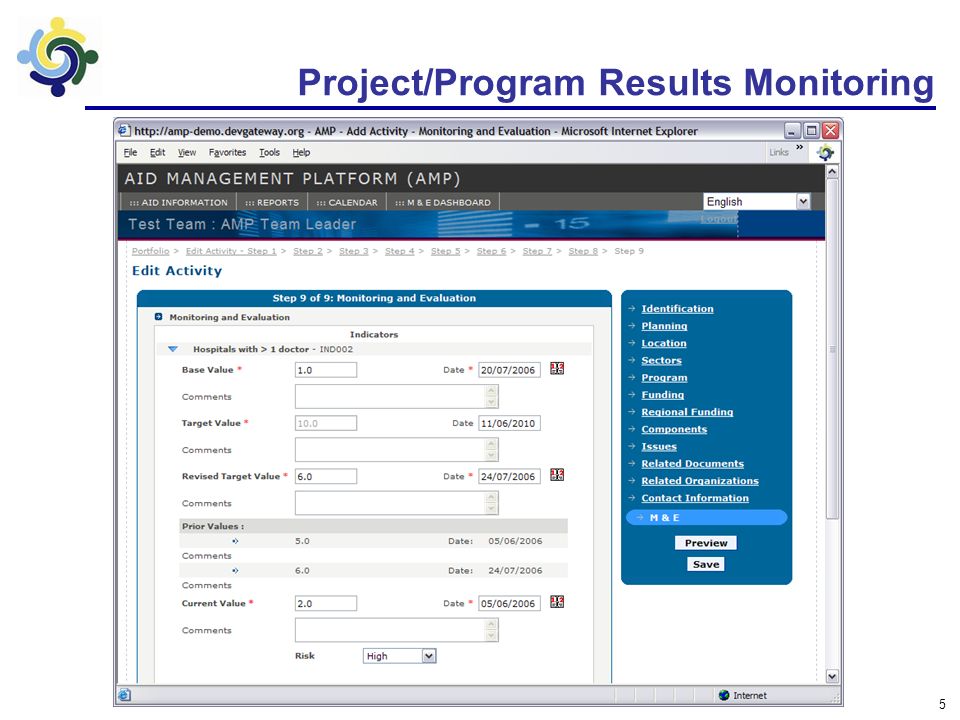Click the Edit Activity - Step 1 breadcrumb

coord(231,251)
